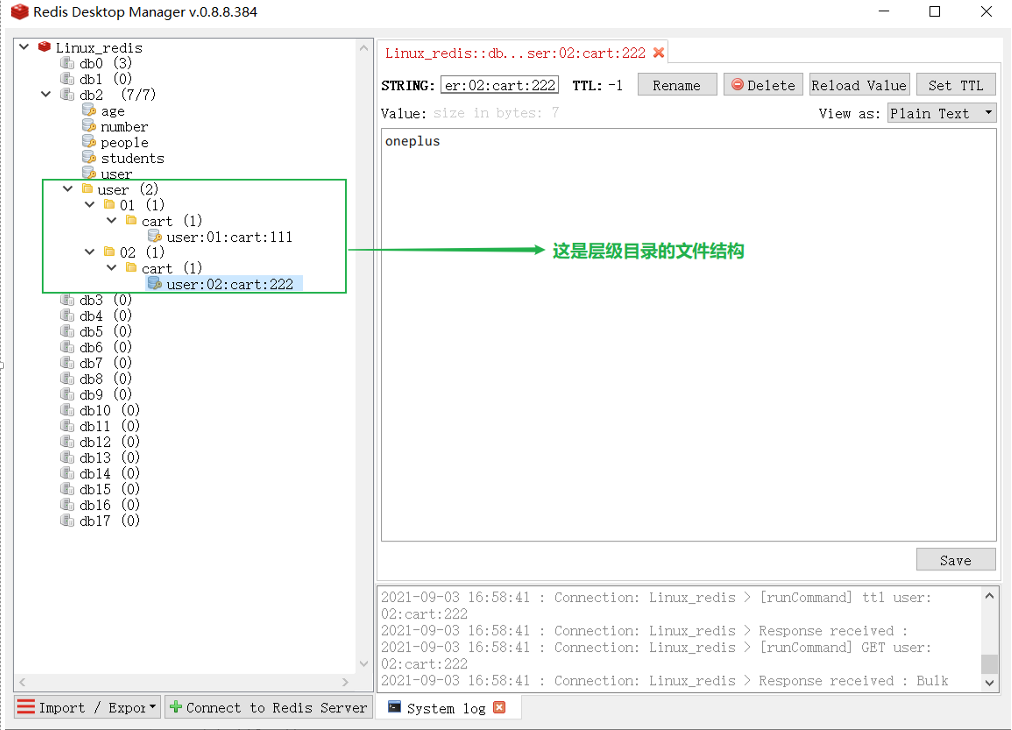Click the tree panel scroll-up arrow
The width and height of the screenshot is (1012, 730).
(x=364, y=48)
